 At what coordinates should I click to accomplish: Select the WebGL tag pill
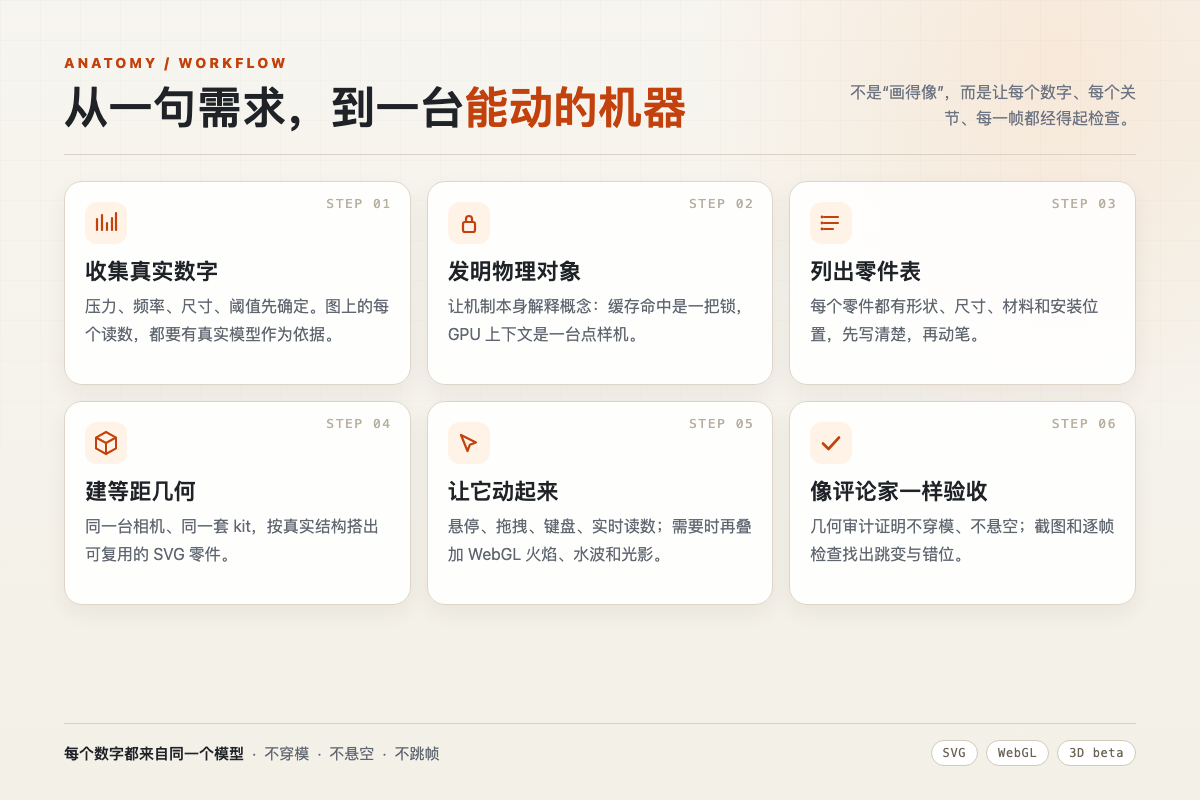[1017, 753]
